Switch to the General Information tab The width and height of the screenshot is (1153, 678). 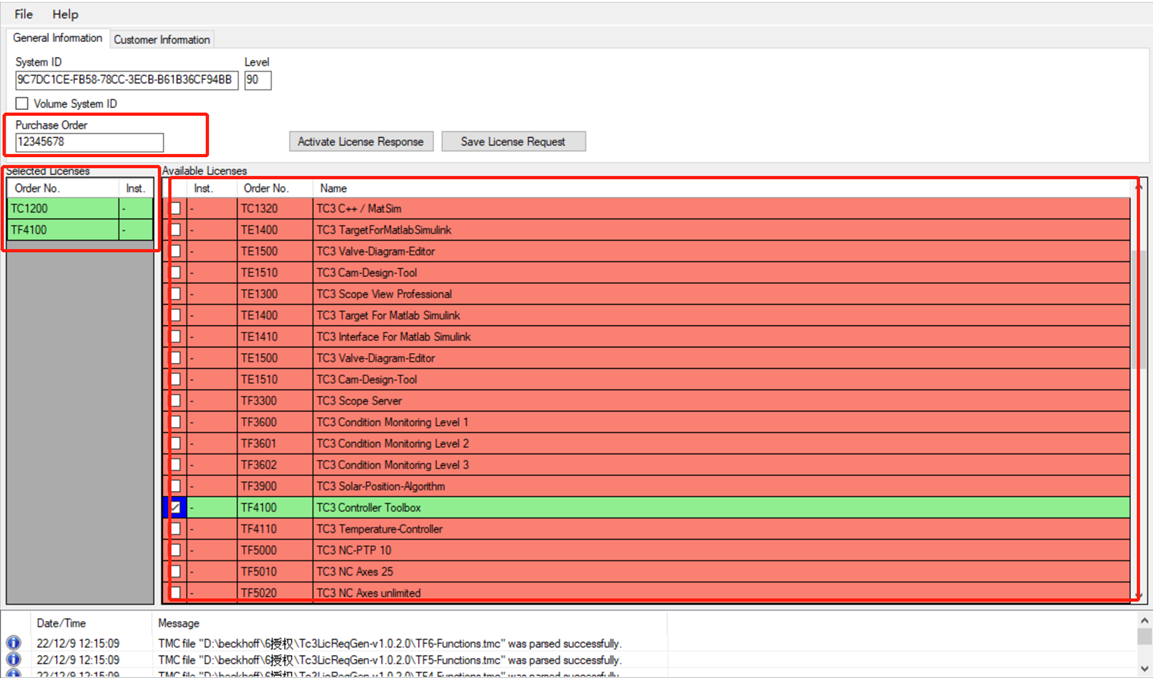57,38
